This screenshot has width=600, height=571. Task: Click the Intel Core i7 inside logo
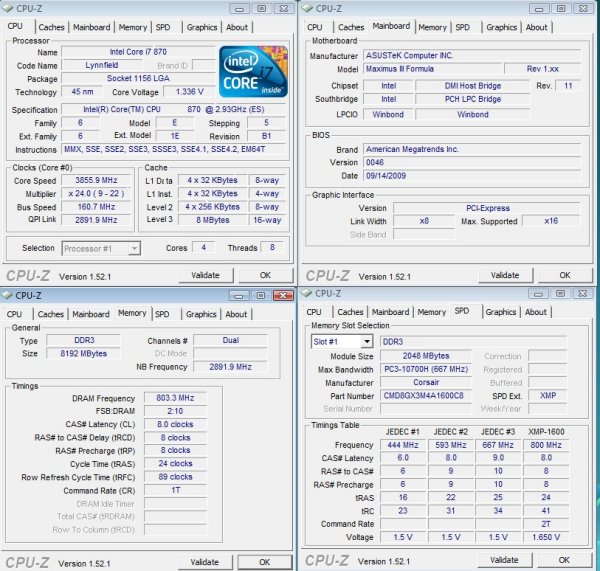point(253,71)
